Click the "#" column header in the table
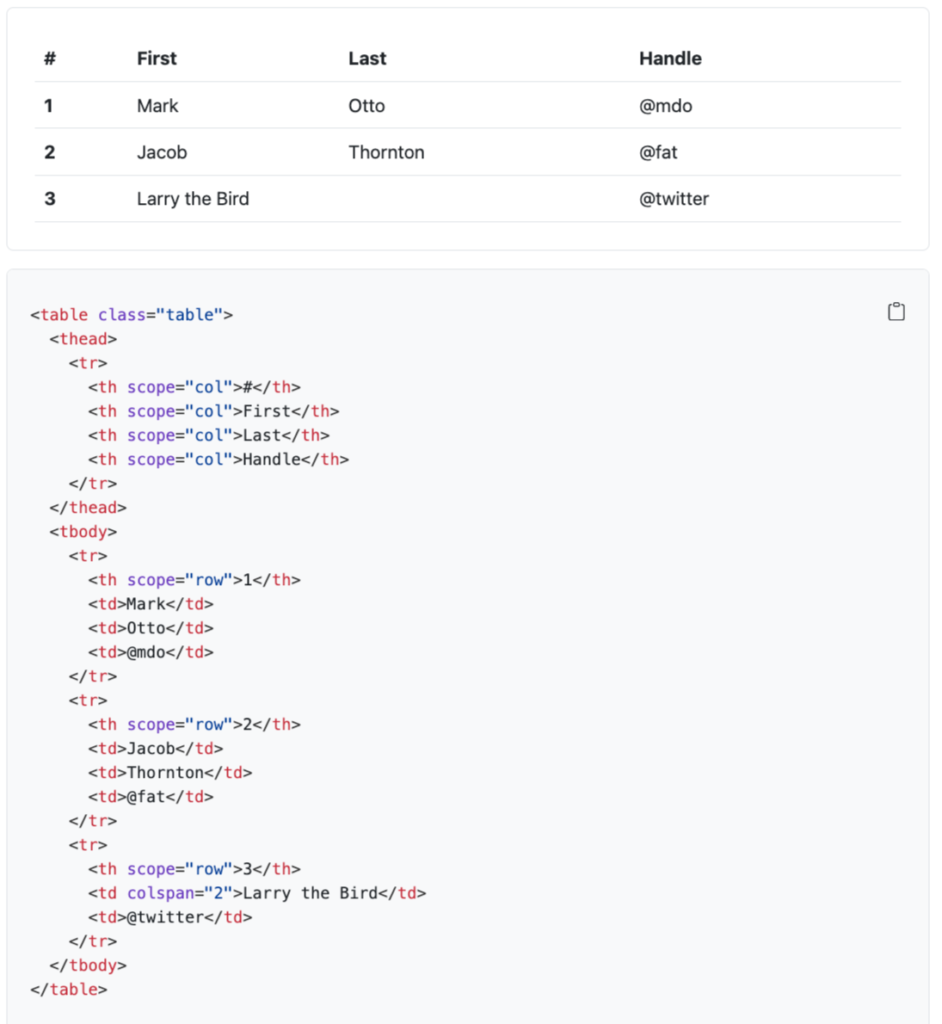 pyautogui.click(x=50, y=59)
